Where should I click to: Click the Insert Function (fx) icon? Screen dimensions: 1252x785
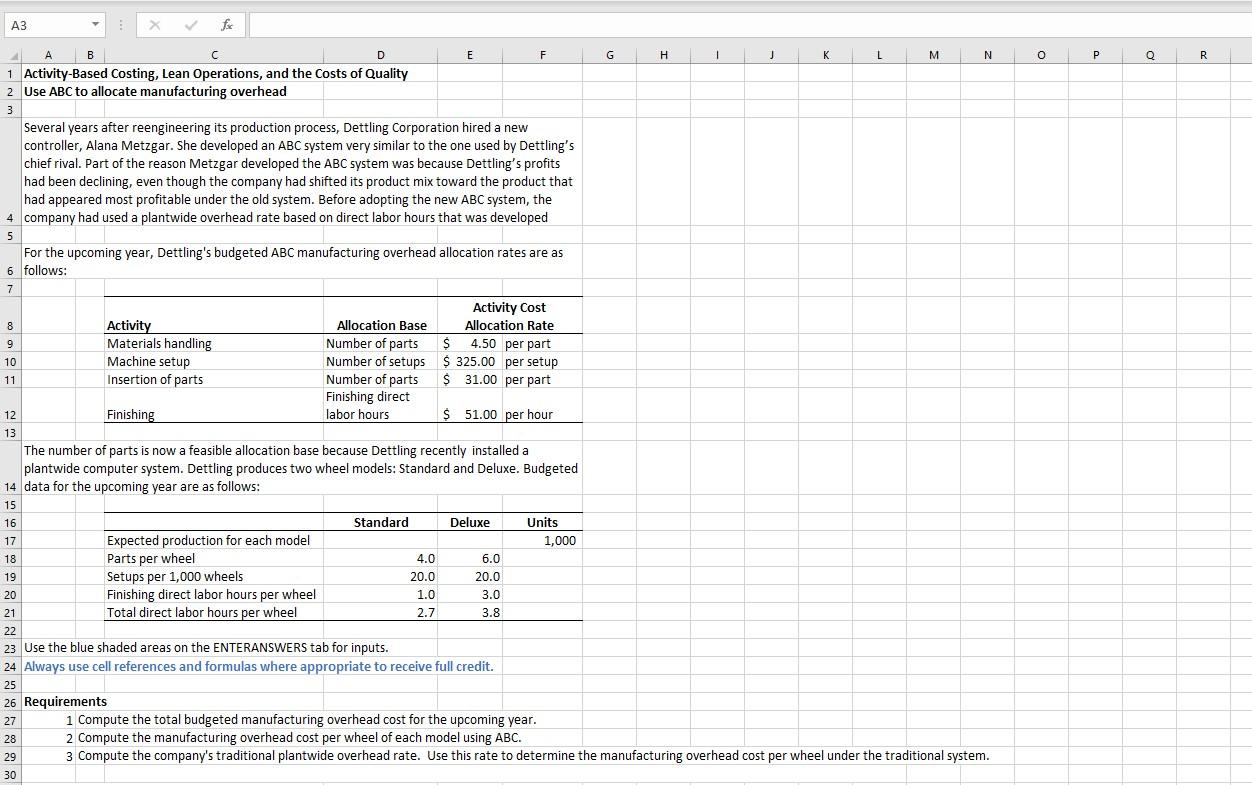point(226,24)
